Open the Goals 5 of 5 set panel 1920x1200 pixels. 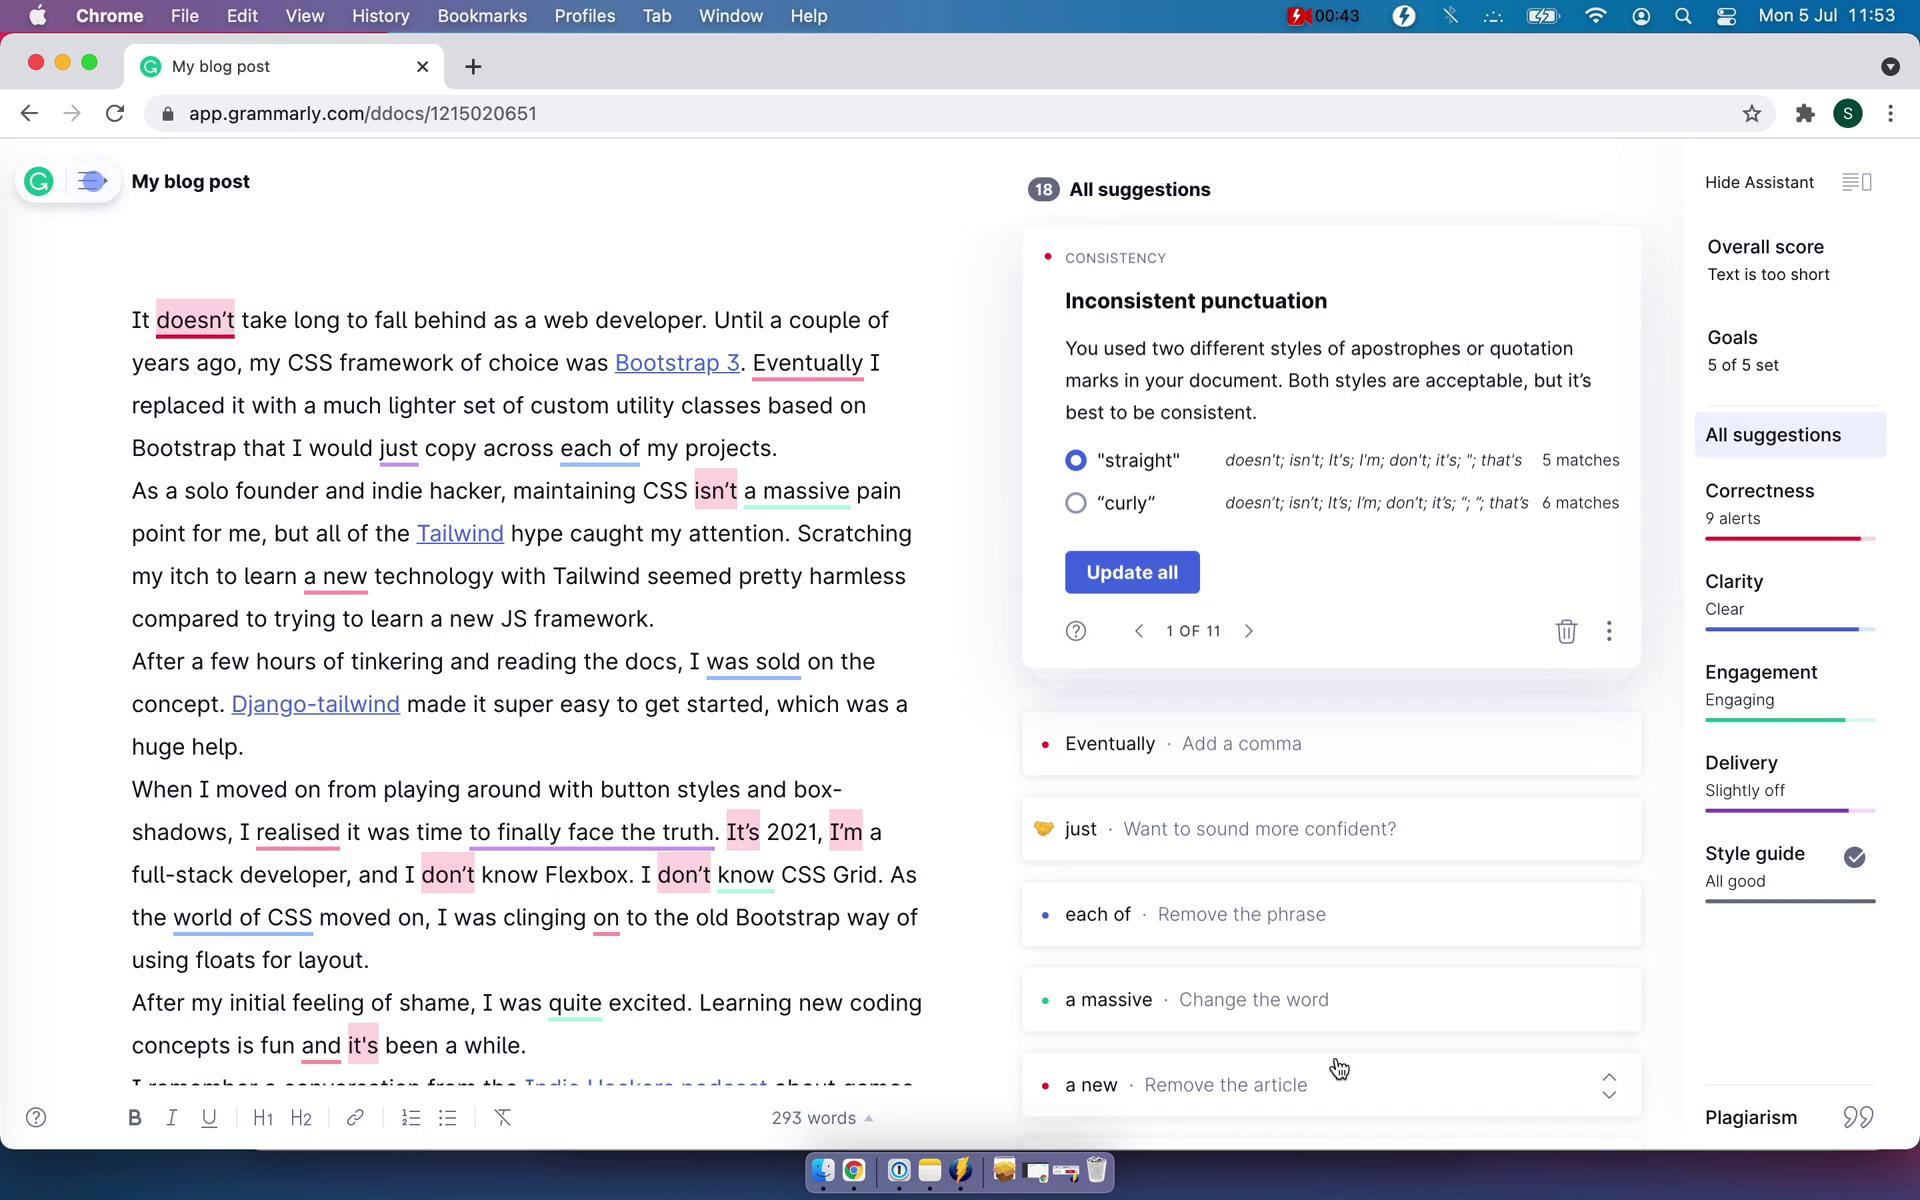(1743, 351)
